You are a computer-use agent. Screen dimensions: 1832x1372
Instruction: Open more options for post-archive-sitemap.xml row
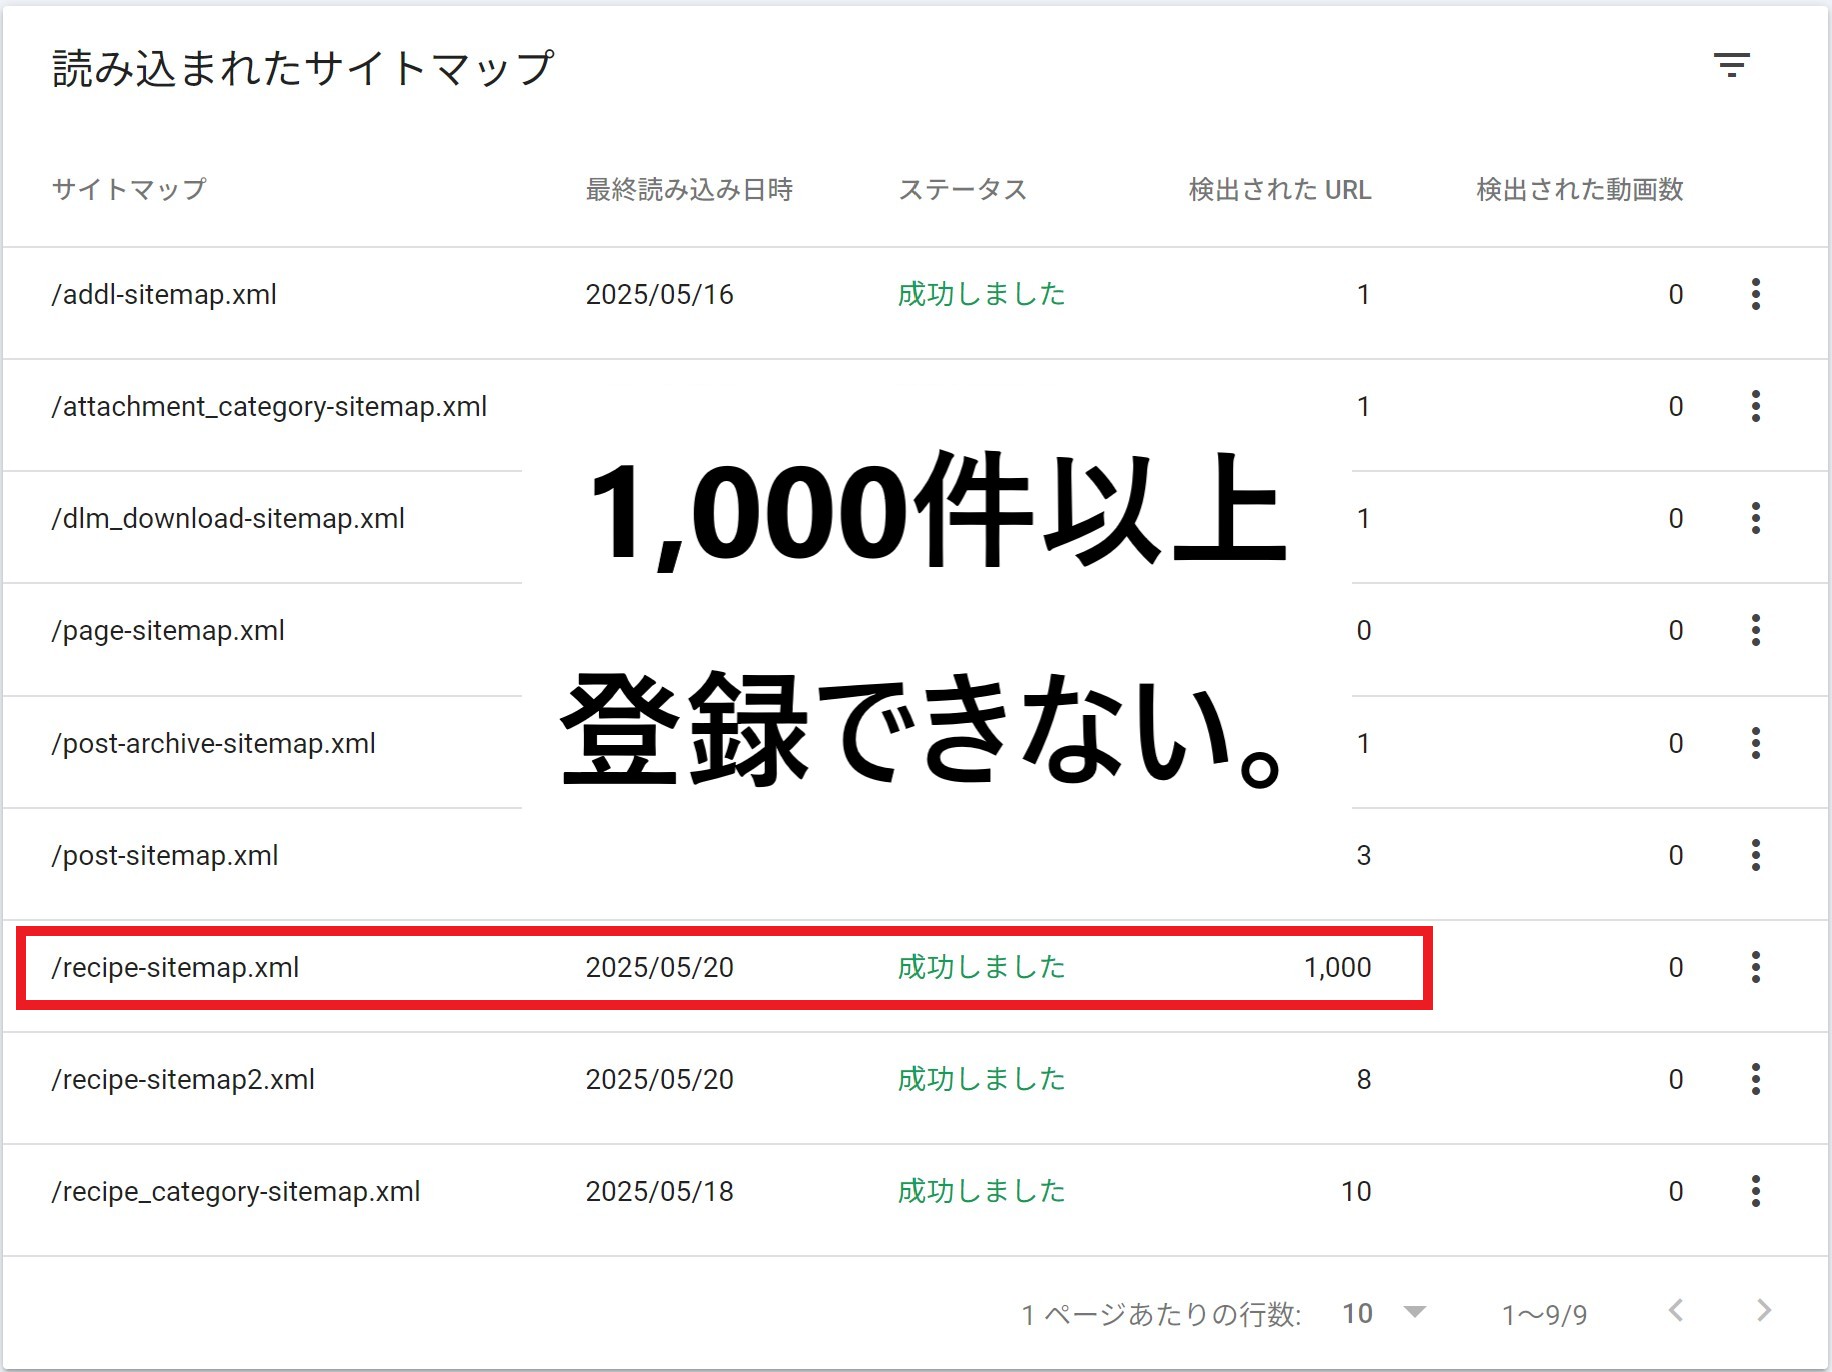pos(1755,743)
